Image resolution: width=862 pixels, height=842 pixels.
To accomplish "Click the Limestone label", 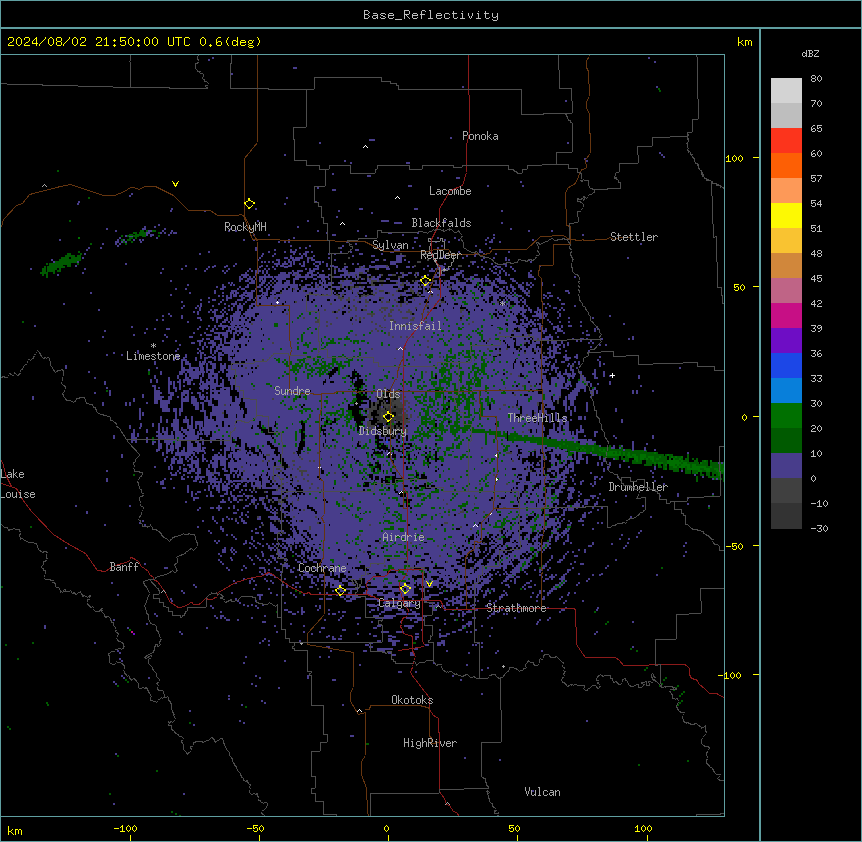I will click(x=153, y=356).
